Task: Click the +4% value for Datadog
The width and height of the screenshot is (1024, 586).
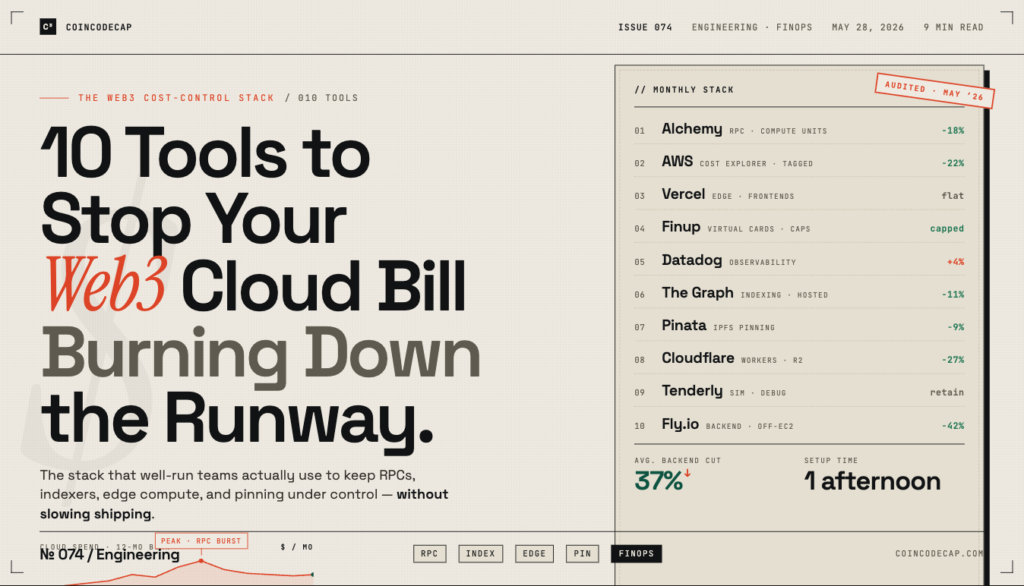Action: coord(955,262)
